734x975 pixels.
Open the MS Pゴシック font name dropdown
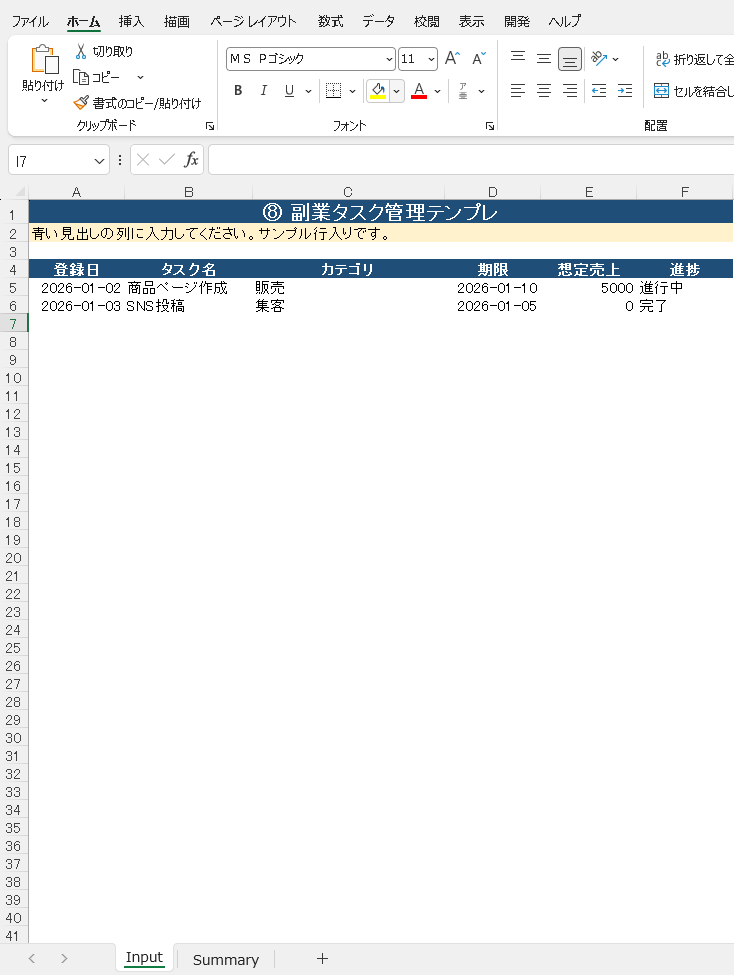point(389,59)
